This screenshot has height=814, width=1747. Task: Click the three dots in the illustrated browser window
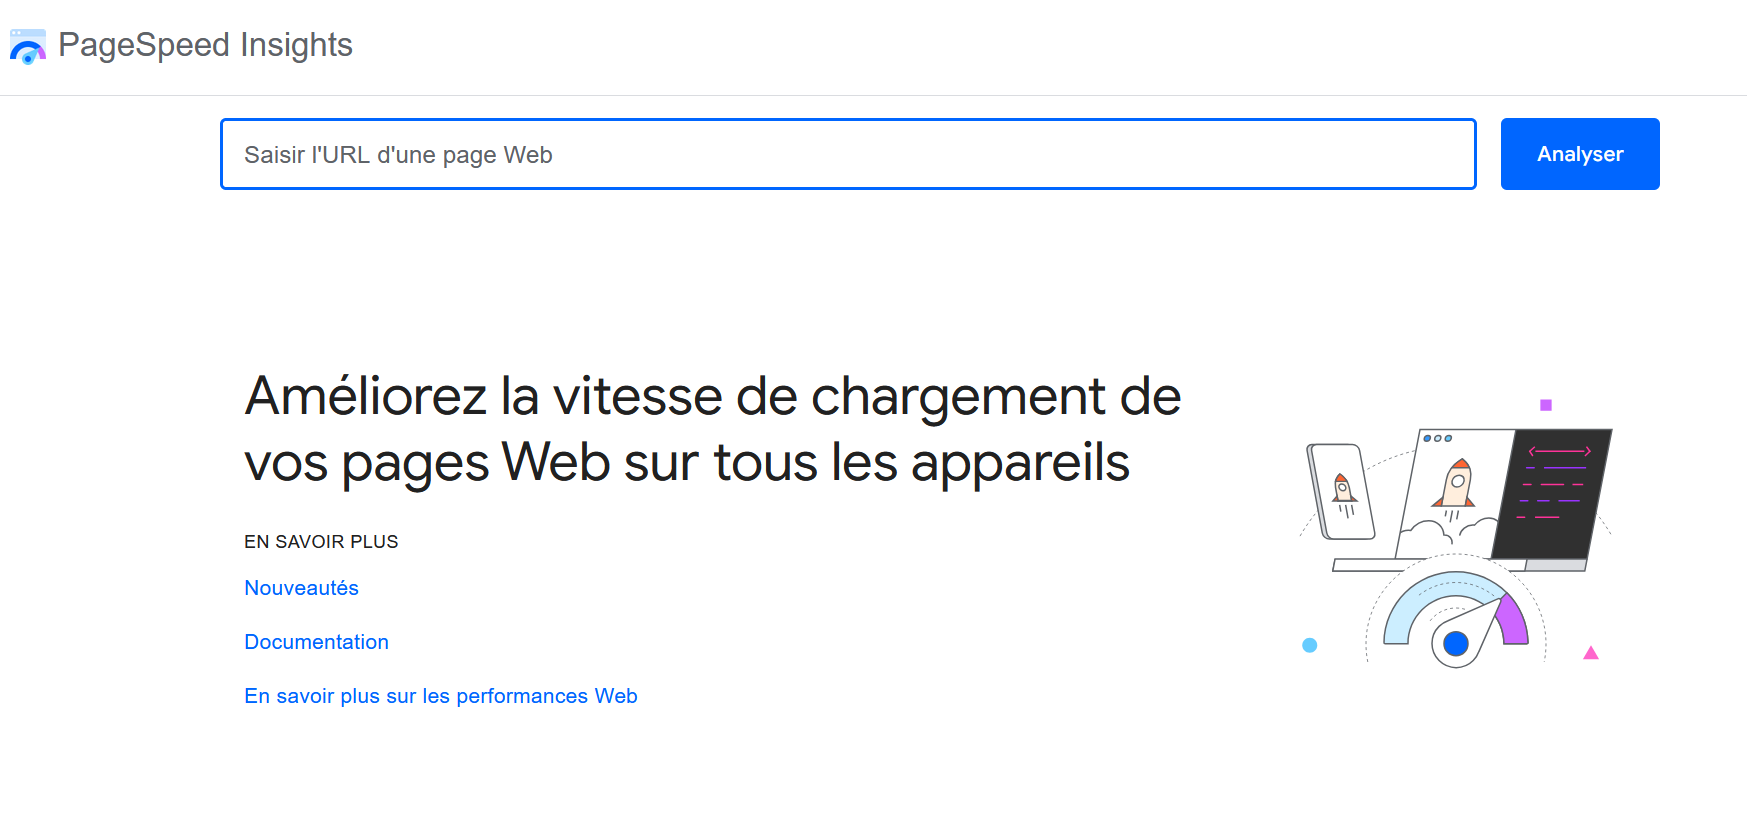click(x=1437, y=438)
